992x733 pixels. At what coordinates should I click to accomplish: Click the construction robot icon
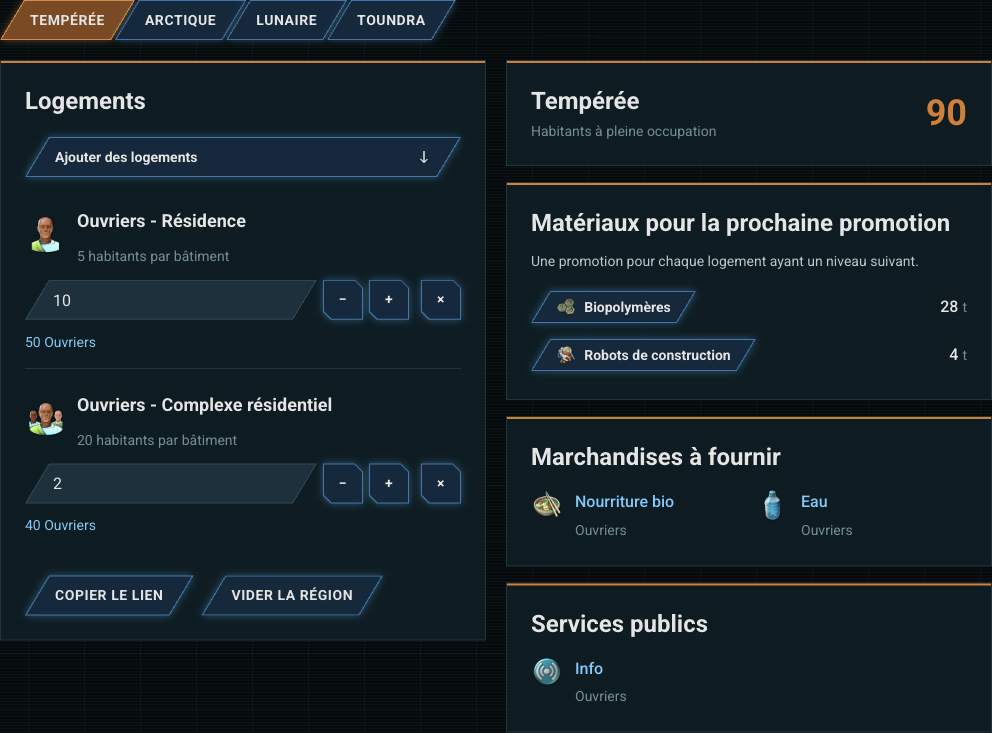(566, 355)
